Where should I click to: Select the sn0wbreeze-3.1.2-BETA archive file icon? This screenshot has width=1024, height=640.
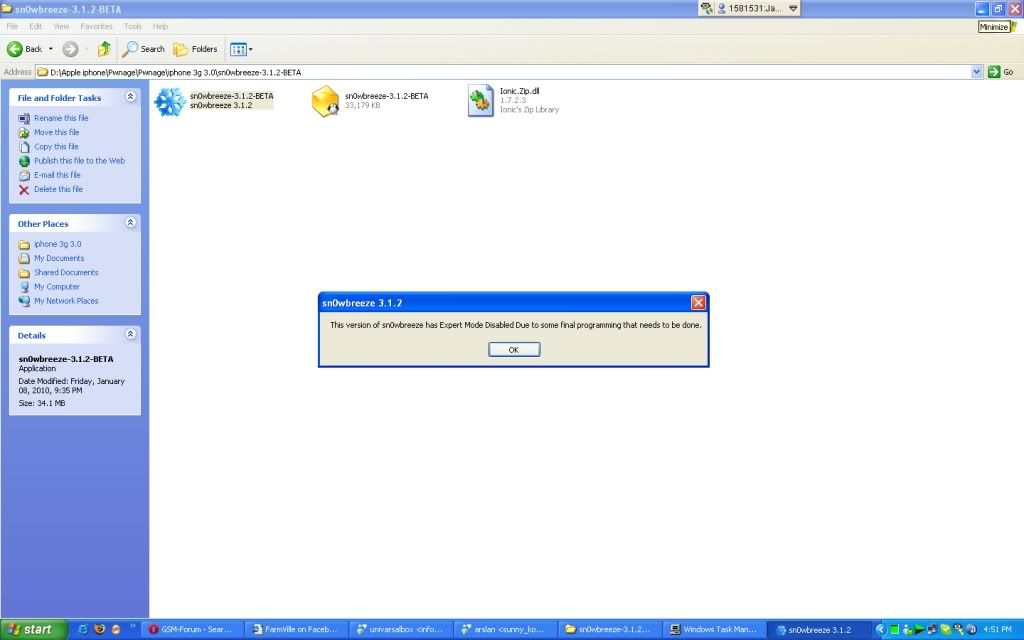coord(325,102)
